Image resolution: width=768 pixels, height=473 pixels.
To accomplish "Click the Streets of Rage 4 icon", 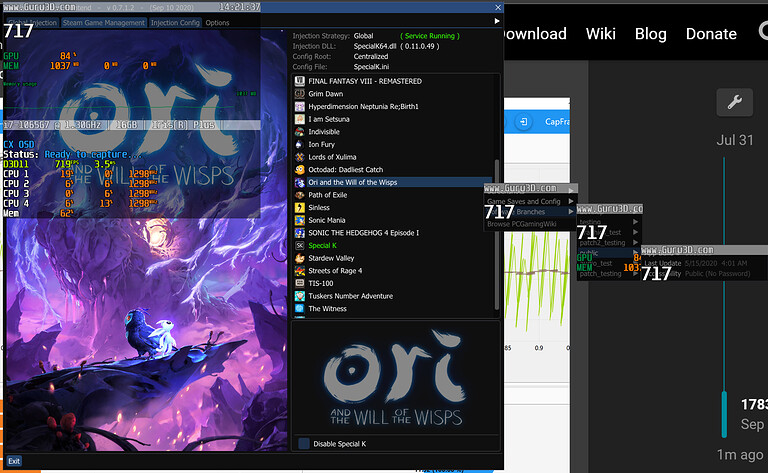I will [x=300, y=271].
